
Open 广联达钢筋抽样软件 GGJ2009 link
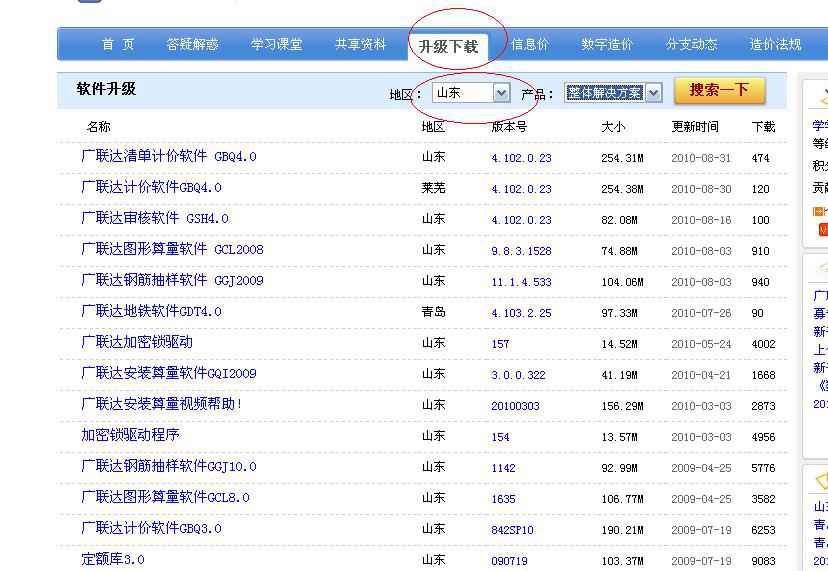pos(172,280)
